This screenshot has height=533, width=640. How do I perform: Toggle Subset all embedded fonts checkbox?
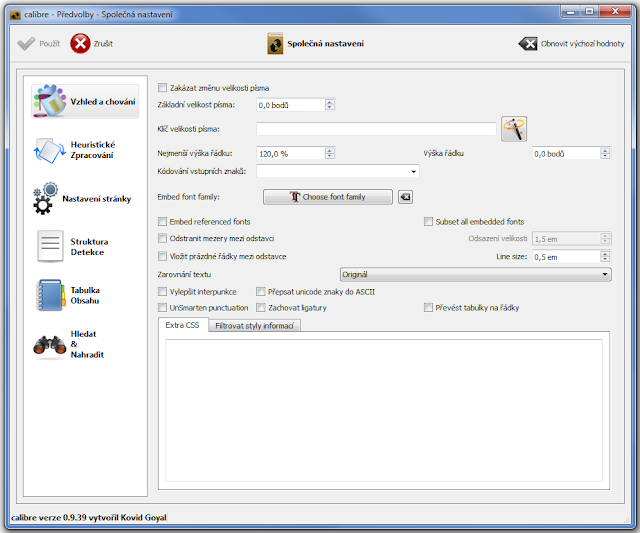[428, 222]
